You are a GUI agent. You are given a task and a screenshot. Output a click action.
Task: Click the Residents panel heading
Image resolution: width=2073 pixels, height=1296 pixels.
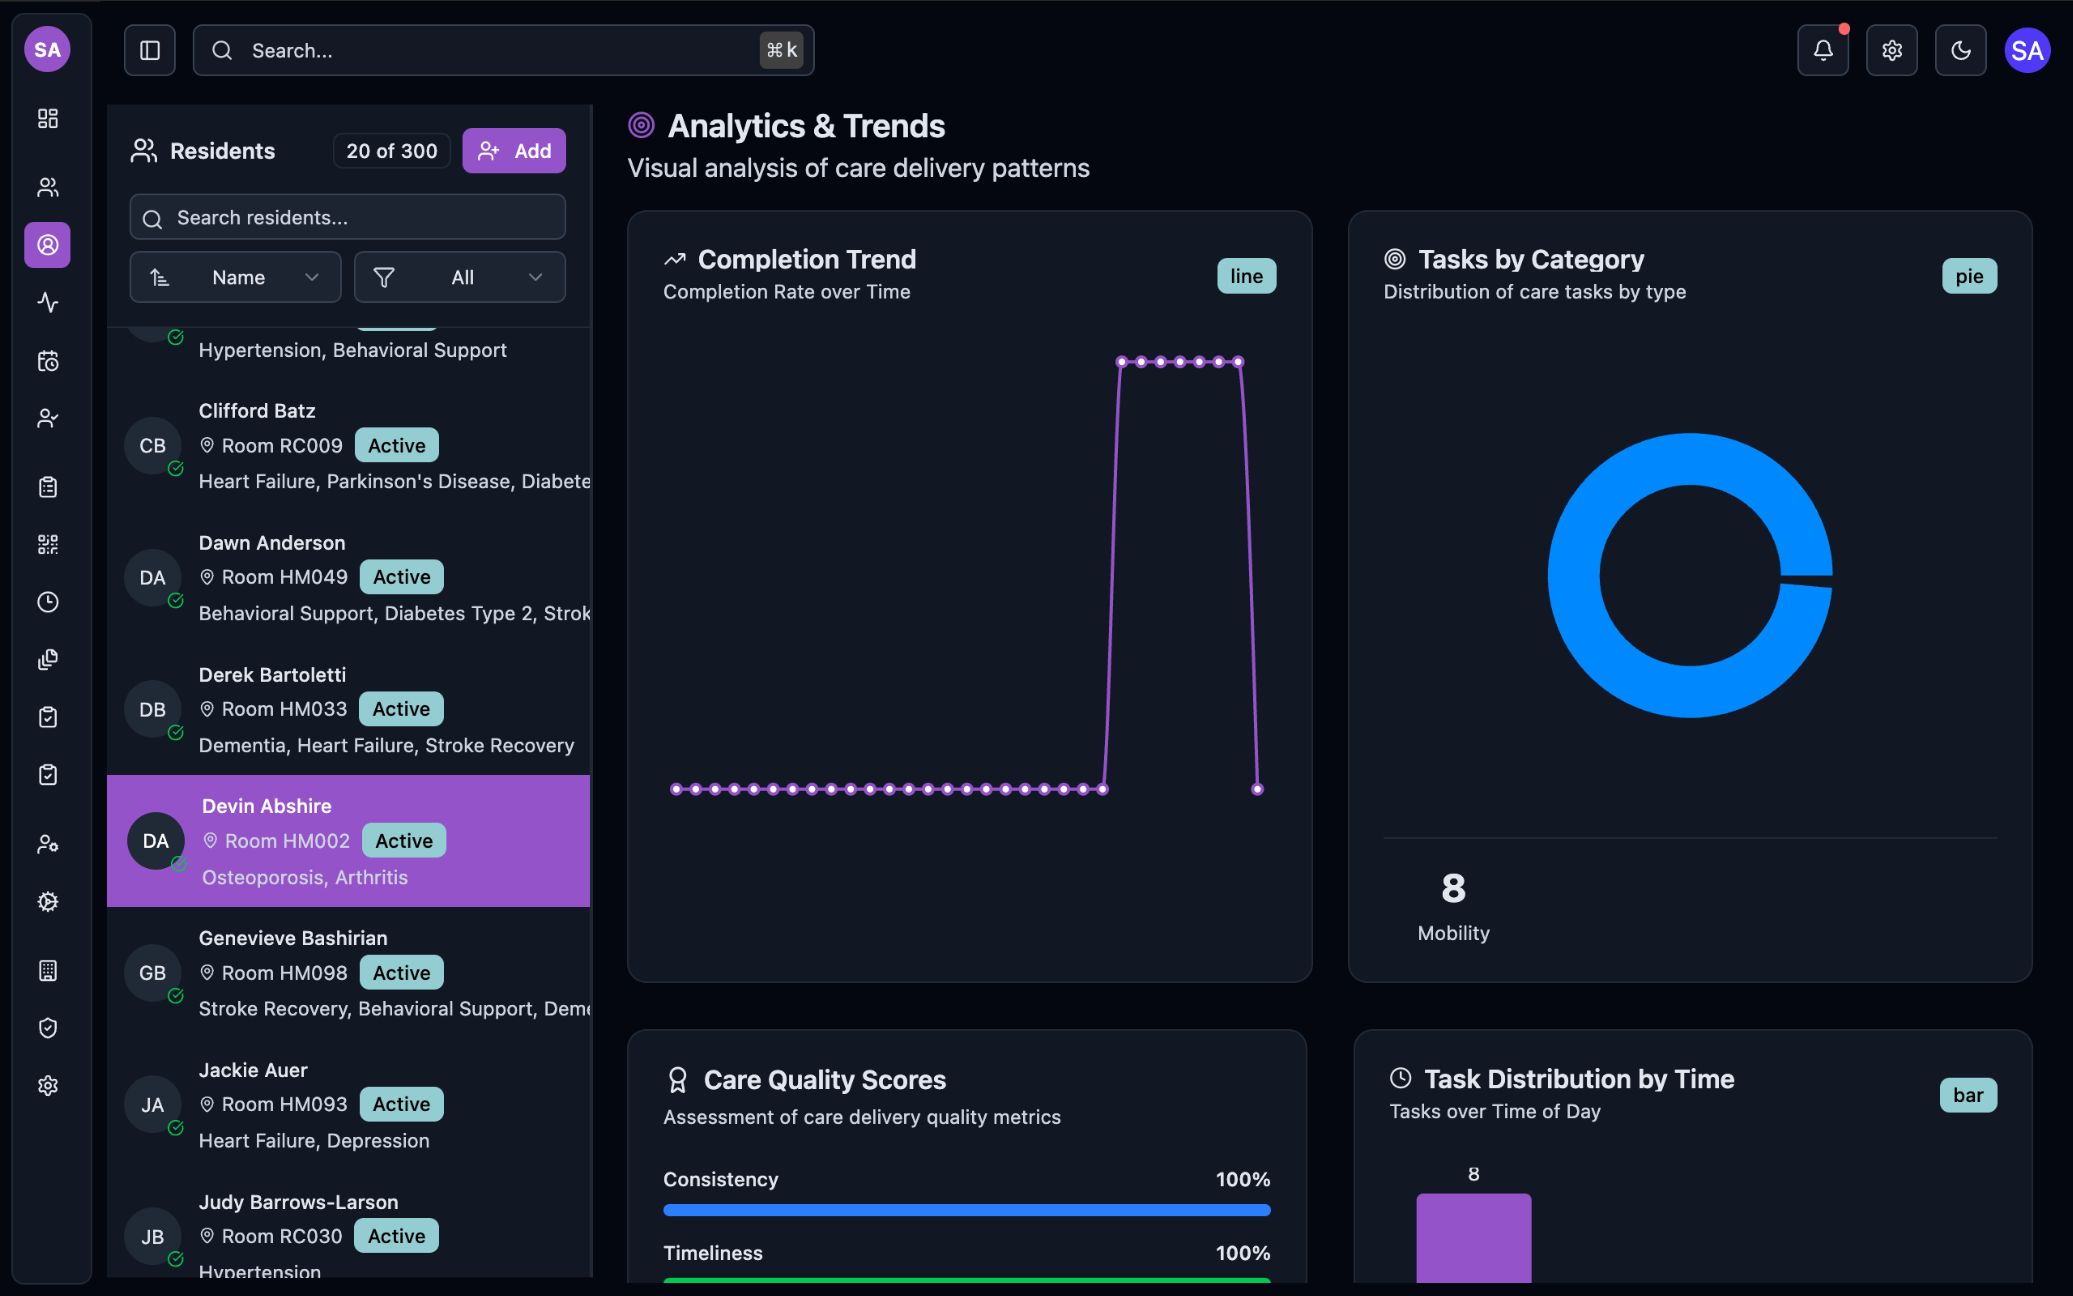click(x=223, y=151)
